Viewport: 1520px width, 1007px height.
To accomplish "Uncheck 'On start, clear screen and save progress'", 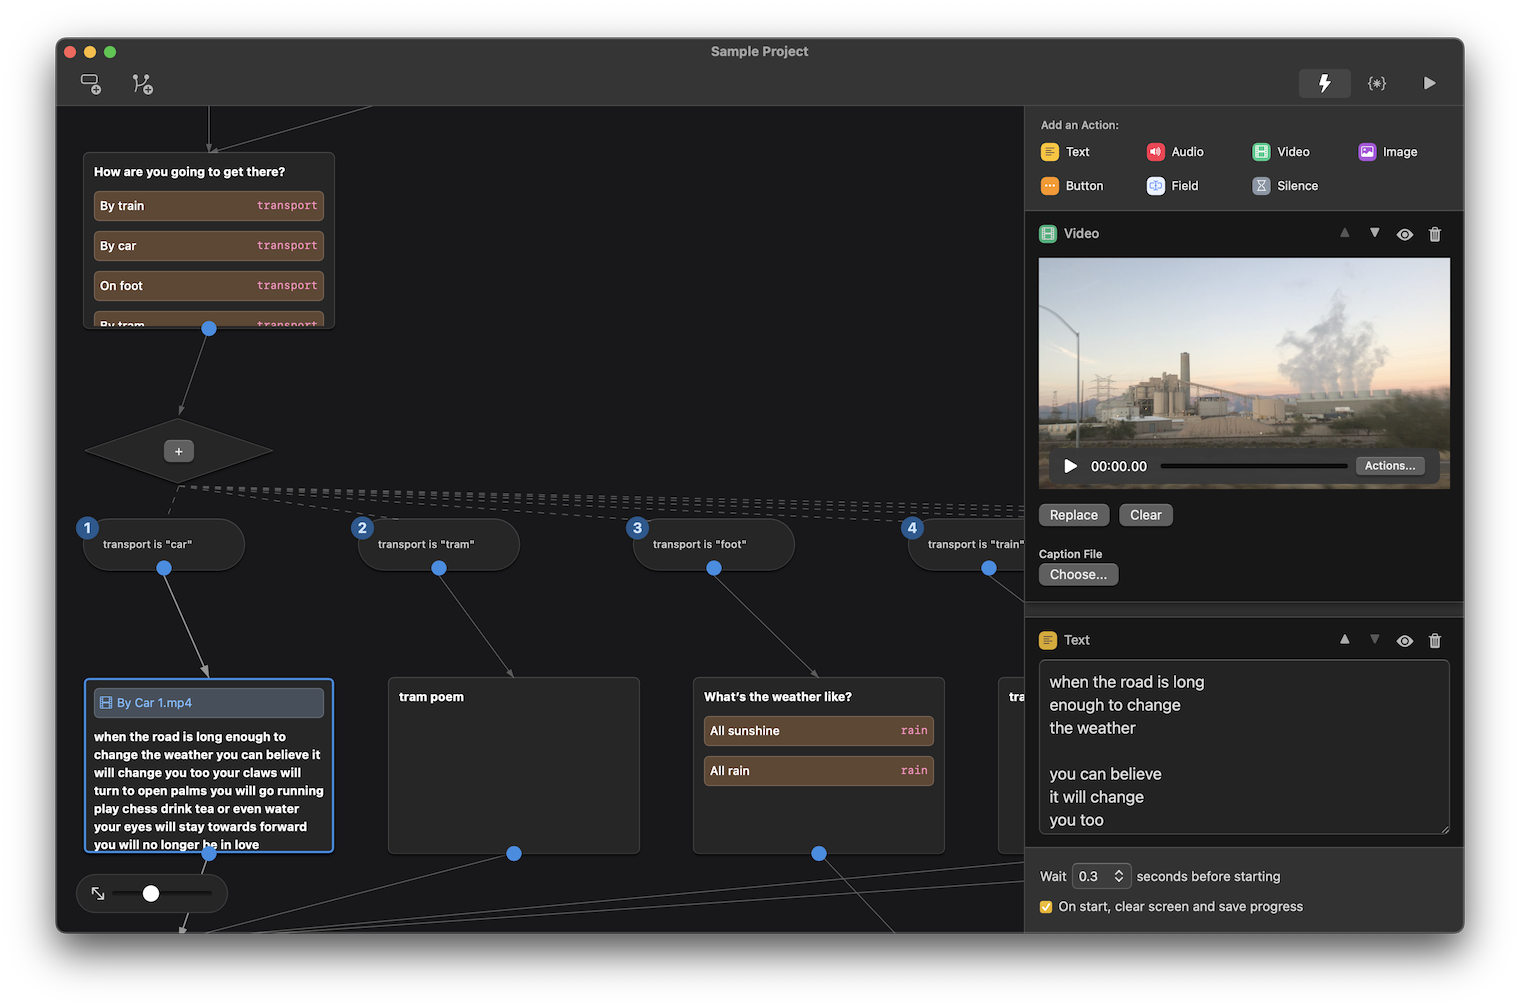I will tap(1046, 906).
